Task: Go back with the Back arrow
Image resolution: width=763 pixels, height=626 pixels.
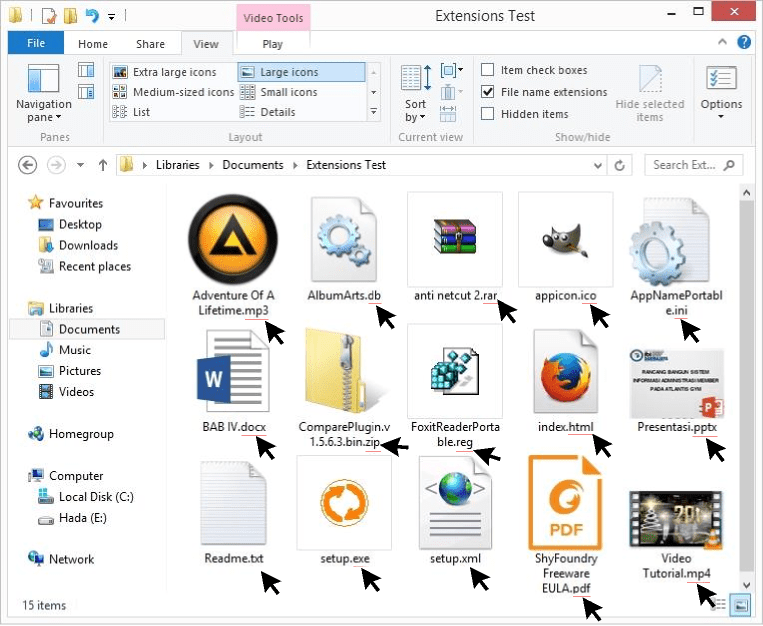Action: [x=28, y=165]
